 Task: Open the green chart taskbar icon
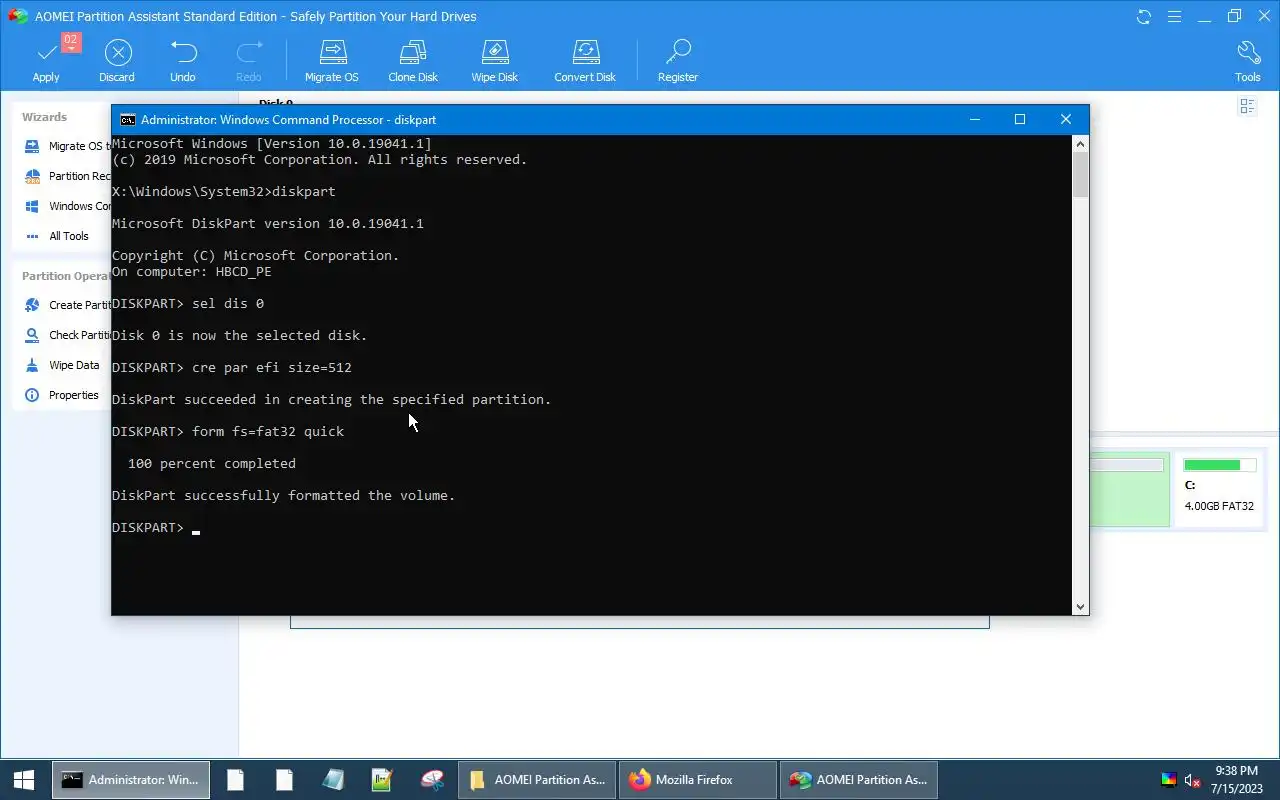[382, 780]
